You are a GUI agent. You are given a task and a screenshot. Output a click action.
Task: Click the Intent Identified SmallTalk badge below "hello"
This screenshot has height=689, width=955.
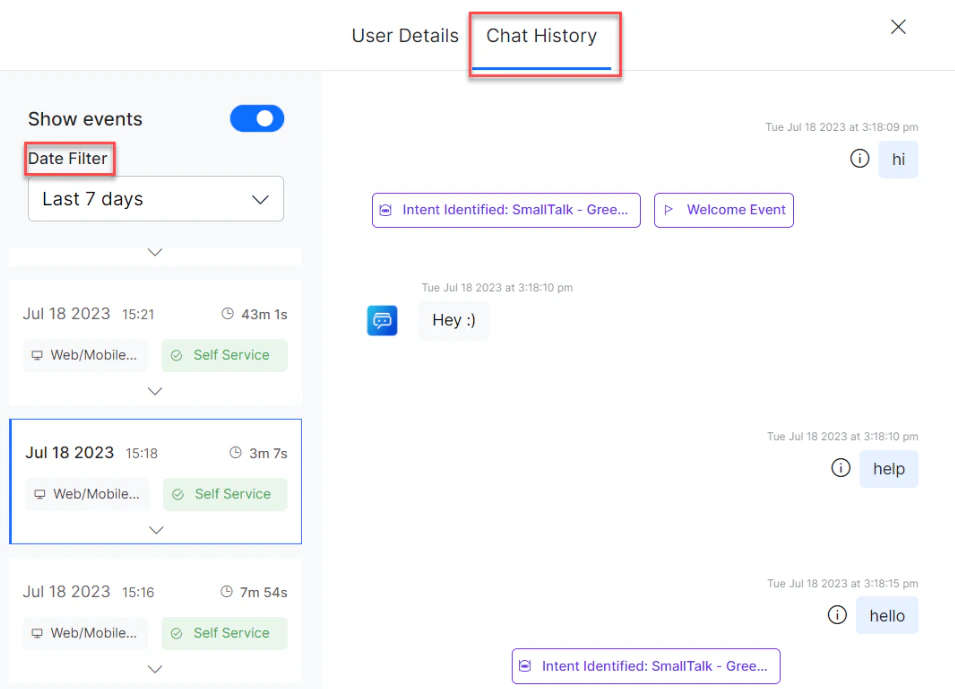tap(645, 665)
